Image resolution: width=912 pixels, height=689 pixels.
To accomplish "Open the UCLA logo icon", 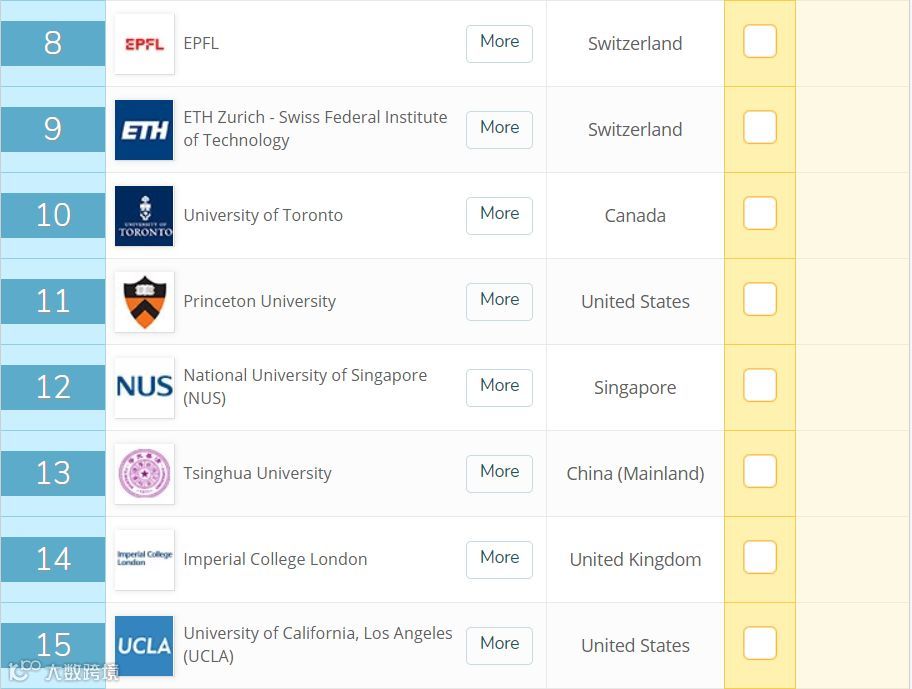I will click(144, 646).
